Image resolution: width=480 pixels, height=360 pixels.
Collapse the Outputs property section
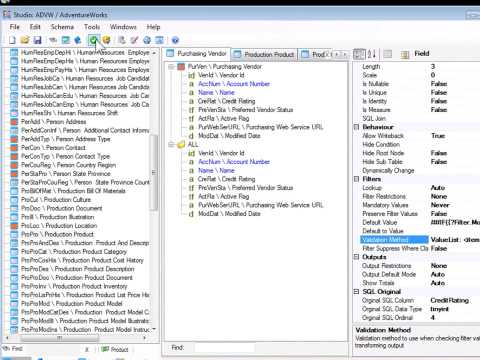pos(356,257)
